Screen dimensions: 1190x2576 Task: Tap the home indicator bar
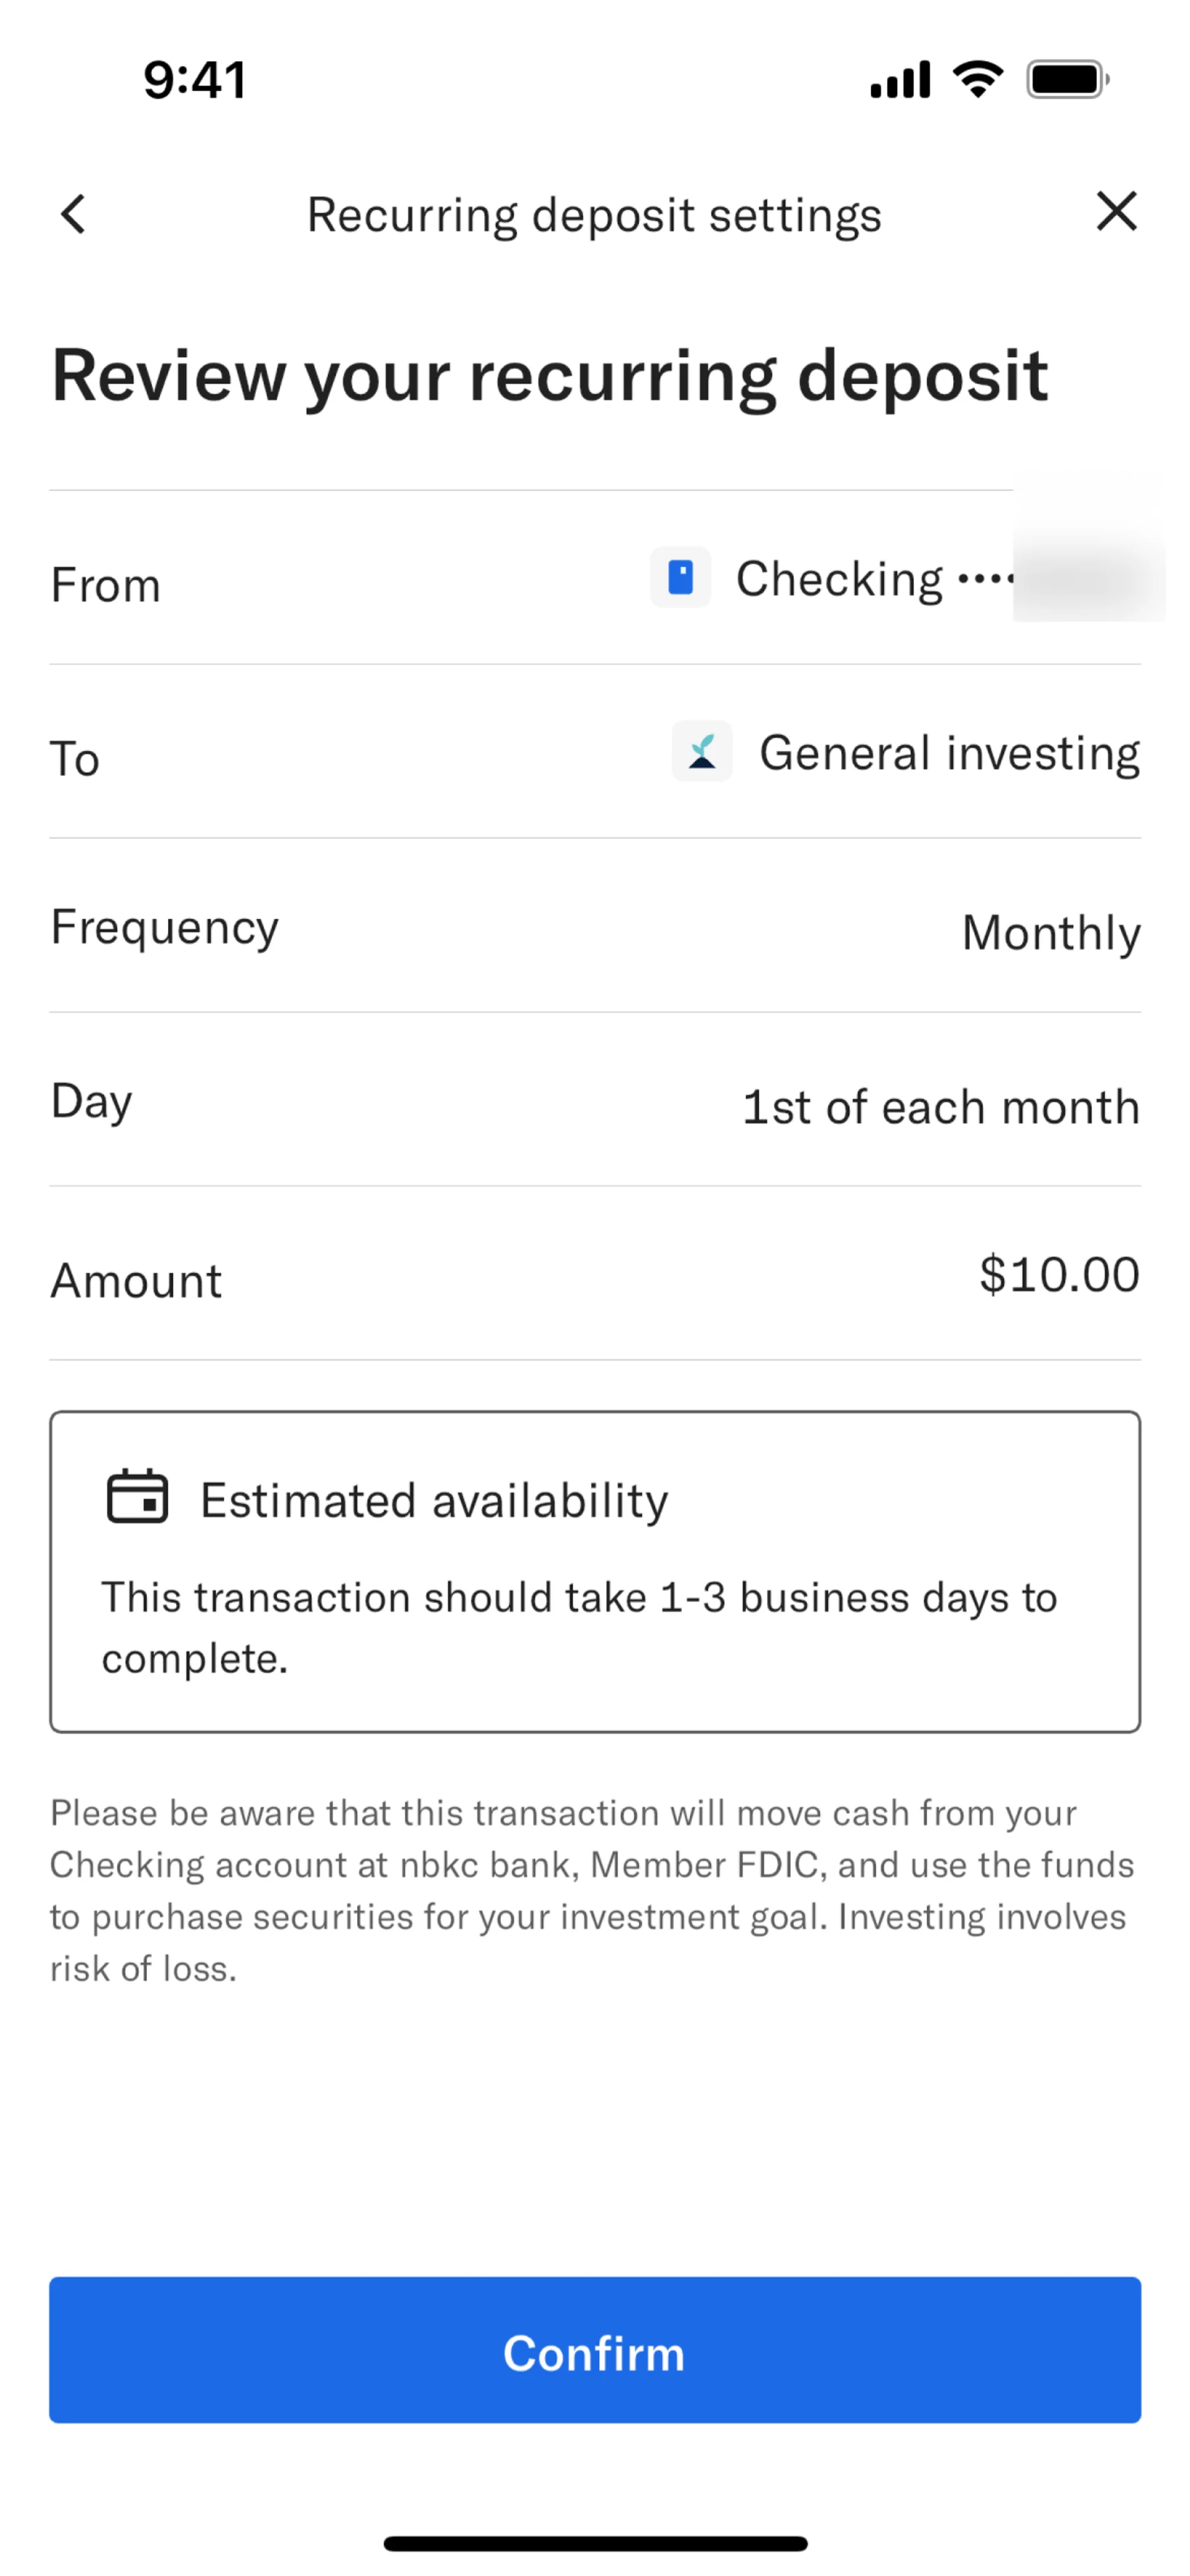tap(595, 2543)
